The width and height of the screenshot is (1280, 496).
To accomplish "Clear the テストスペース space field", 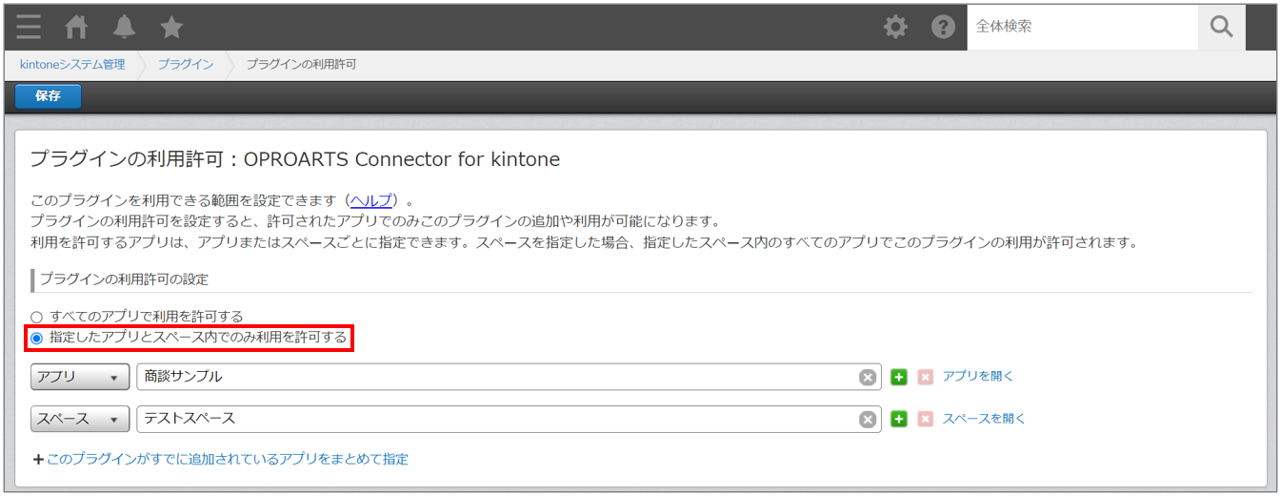I will [x=868, y=419].
